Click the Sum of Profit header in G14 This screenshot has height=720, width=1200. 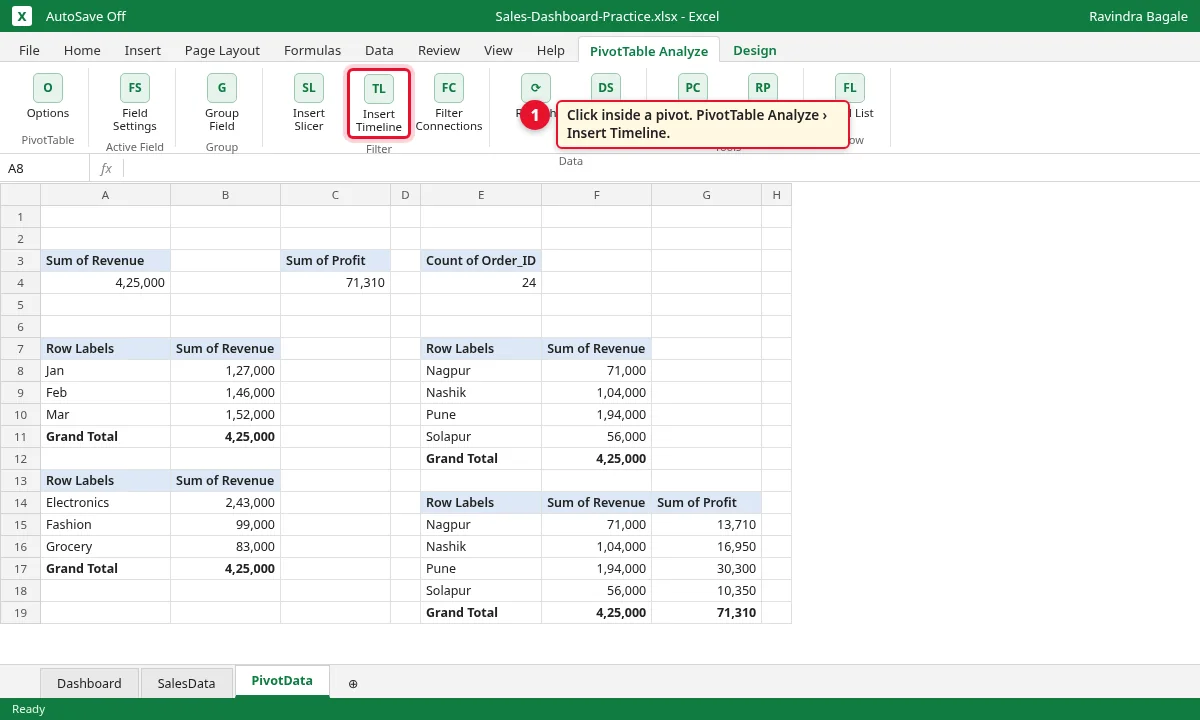(706, 502)
